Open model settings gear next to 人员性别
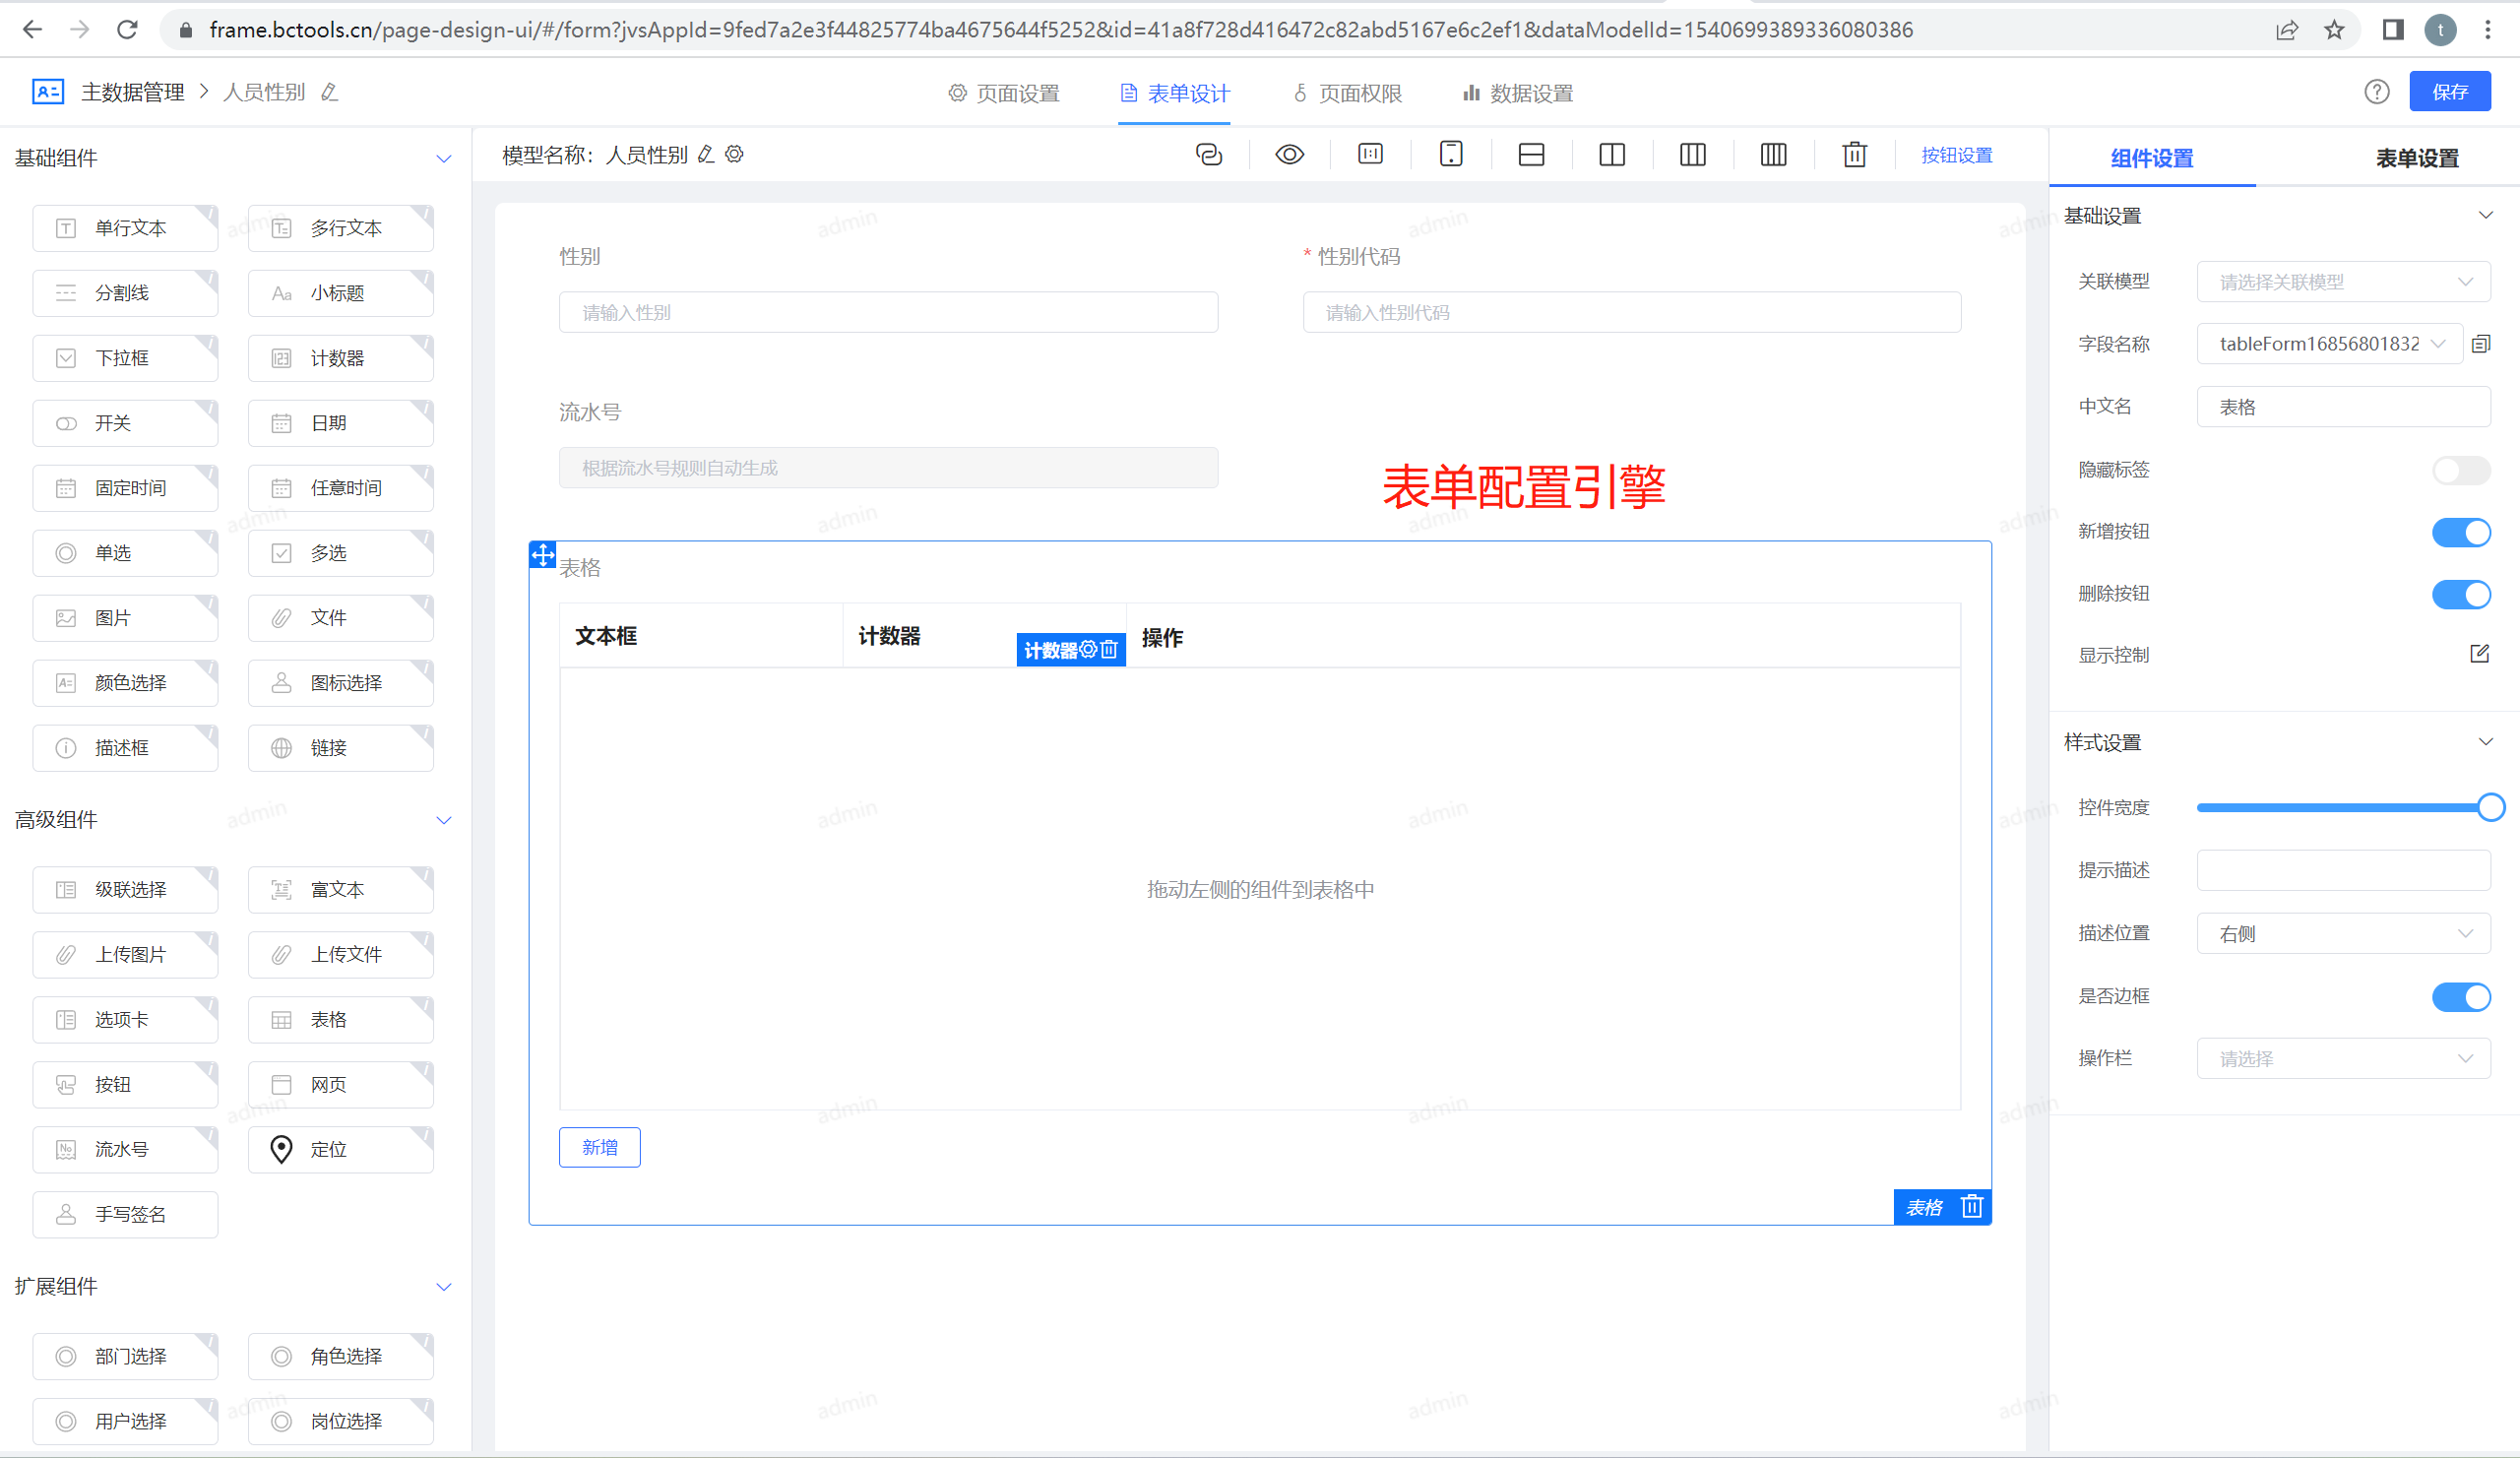Viewport: 2520px width, 1458px height. click(x=735, y=154)
